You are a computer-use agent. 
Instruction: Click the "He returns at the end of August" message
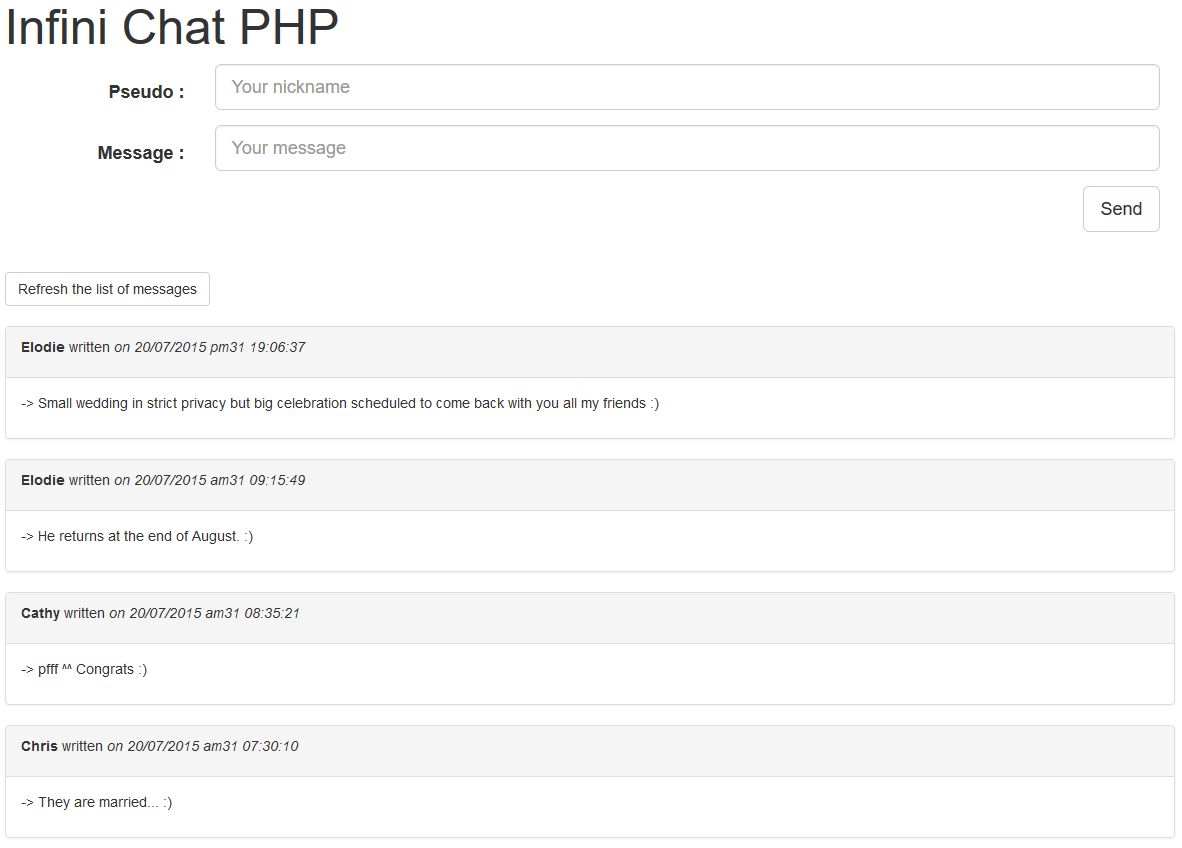[x=137, y=536]
